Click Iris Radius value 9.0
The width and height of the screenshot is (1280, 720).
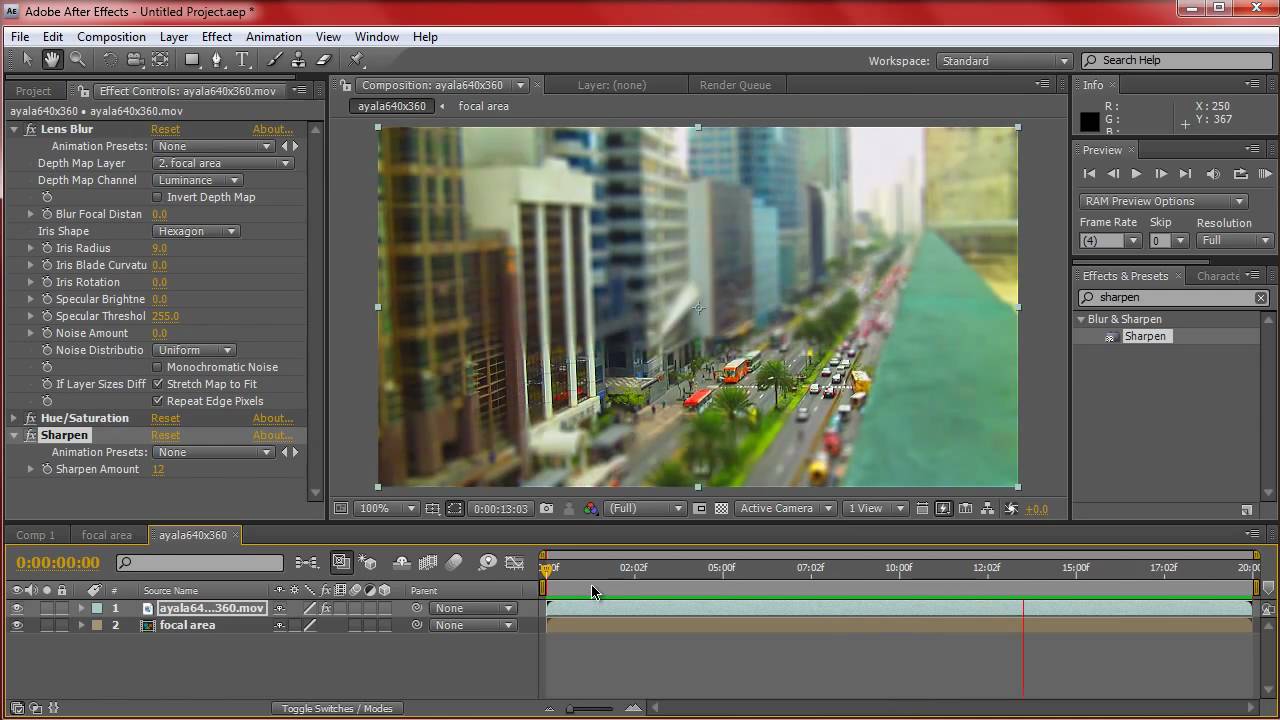[160, 248]
